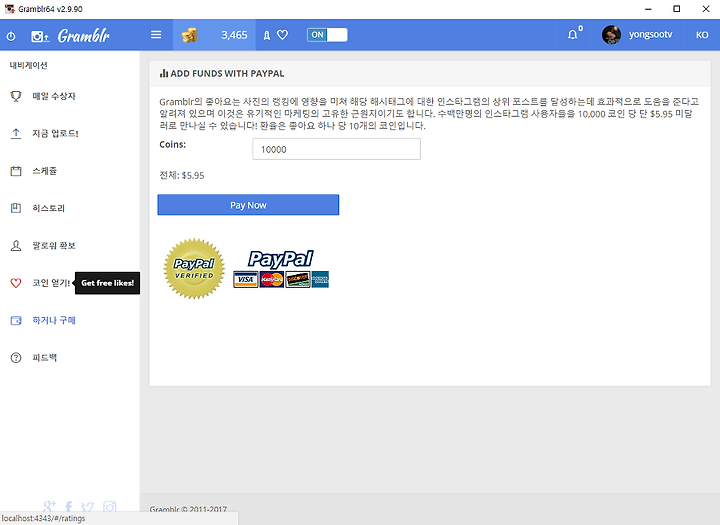The height and width of the screenshot is (525, 720).
Task: Click into the Coins input field
Action: (336, 149)
